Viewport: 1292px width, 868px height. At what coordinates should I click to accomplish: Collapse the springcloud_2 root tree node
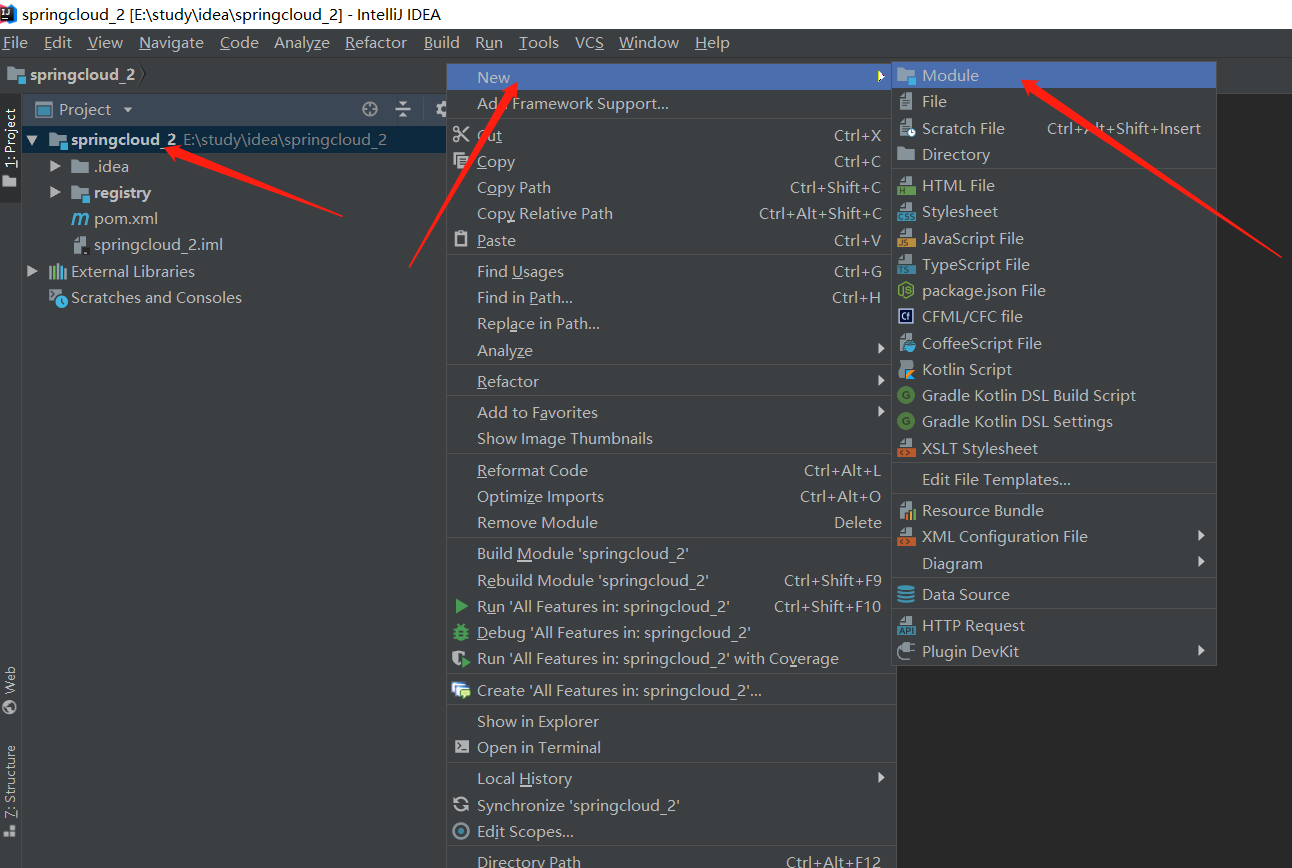(x=33, y=140)
